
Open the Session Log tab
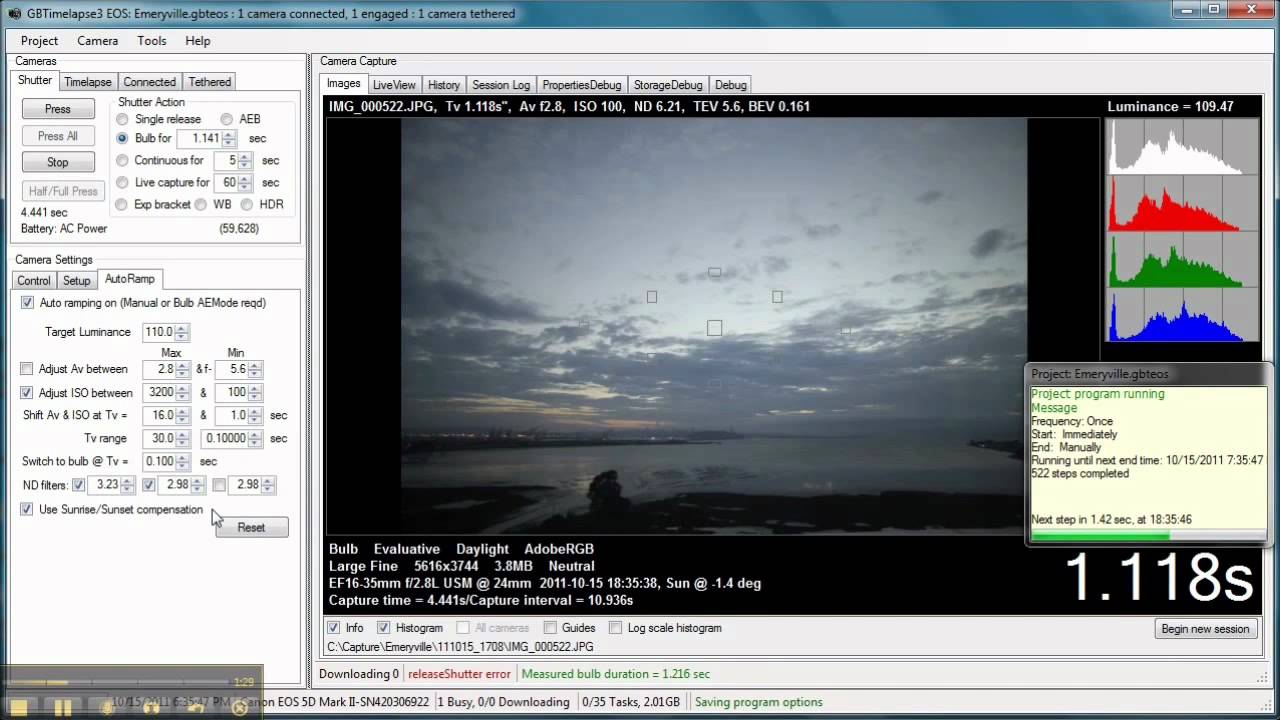501,85
